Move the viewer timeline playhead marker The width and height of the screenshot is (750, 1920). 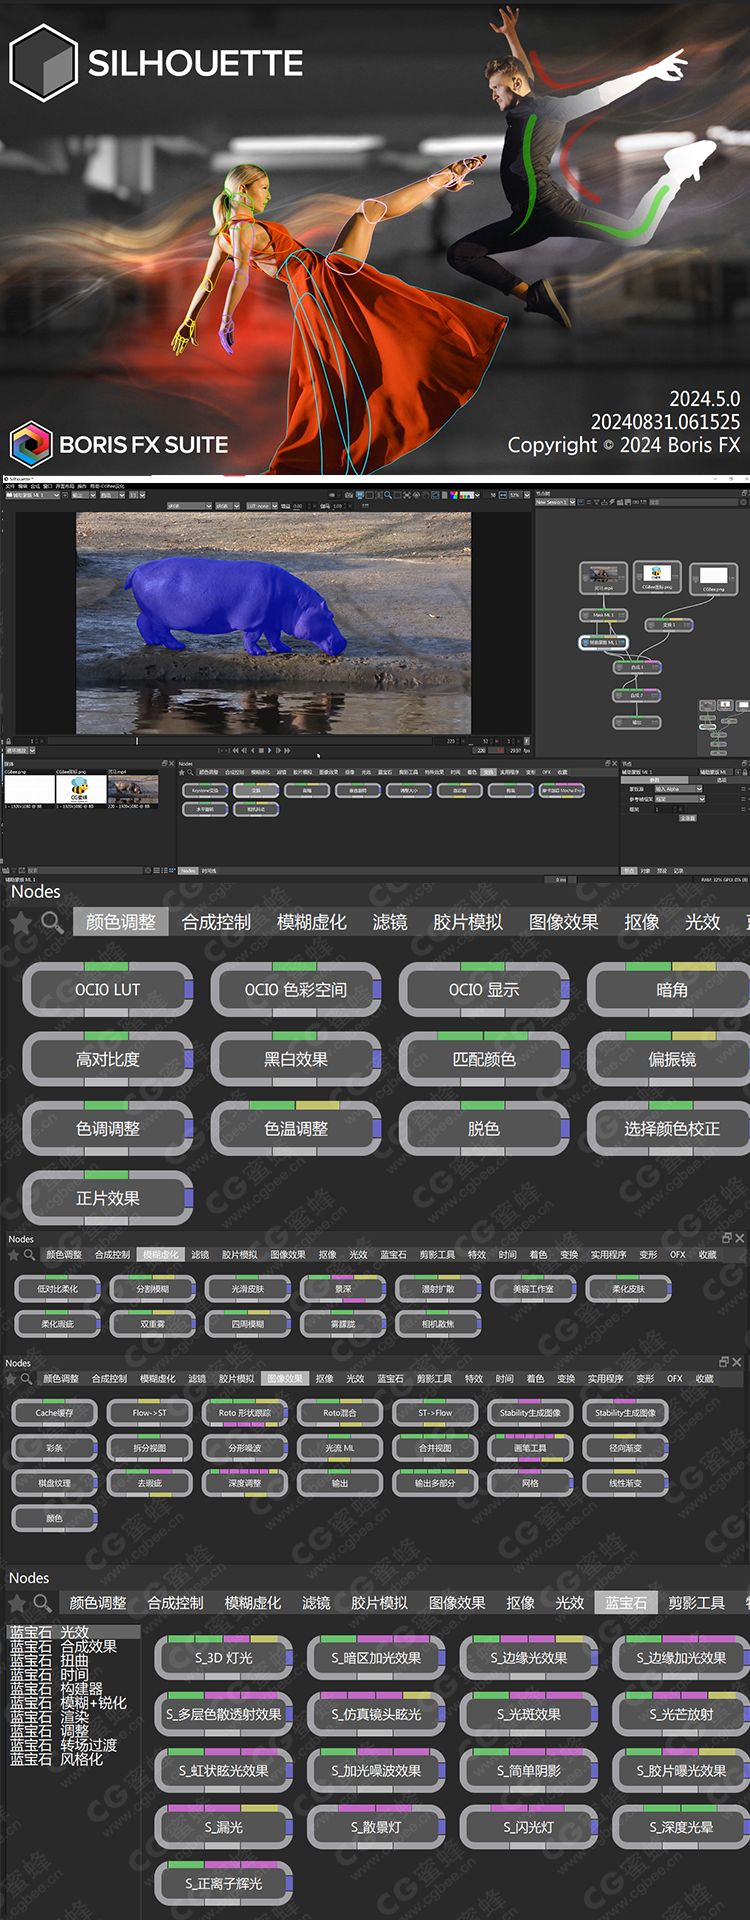tap(137, 740)
